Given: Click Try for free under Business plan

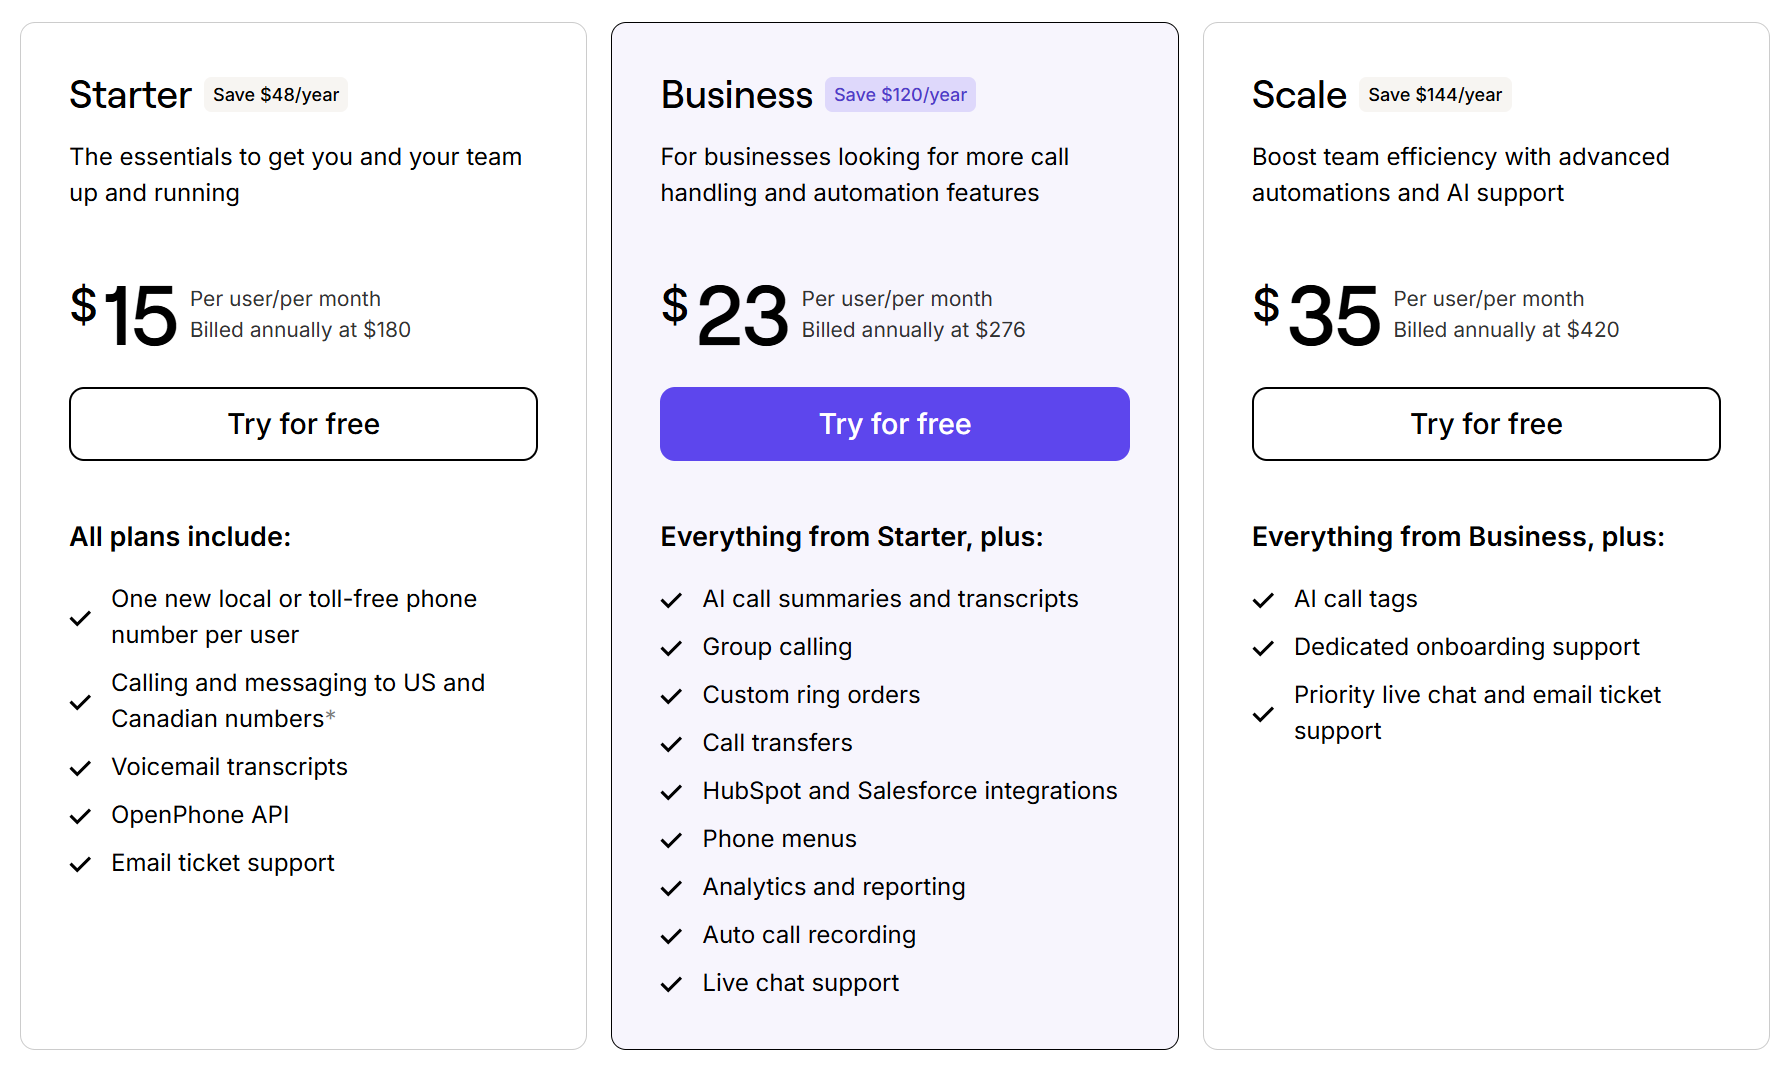Looking at the screenshot, I should pos(894,424).
